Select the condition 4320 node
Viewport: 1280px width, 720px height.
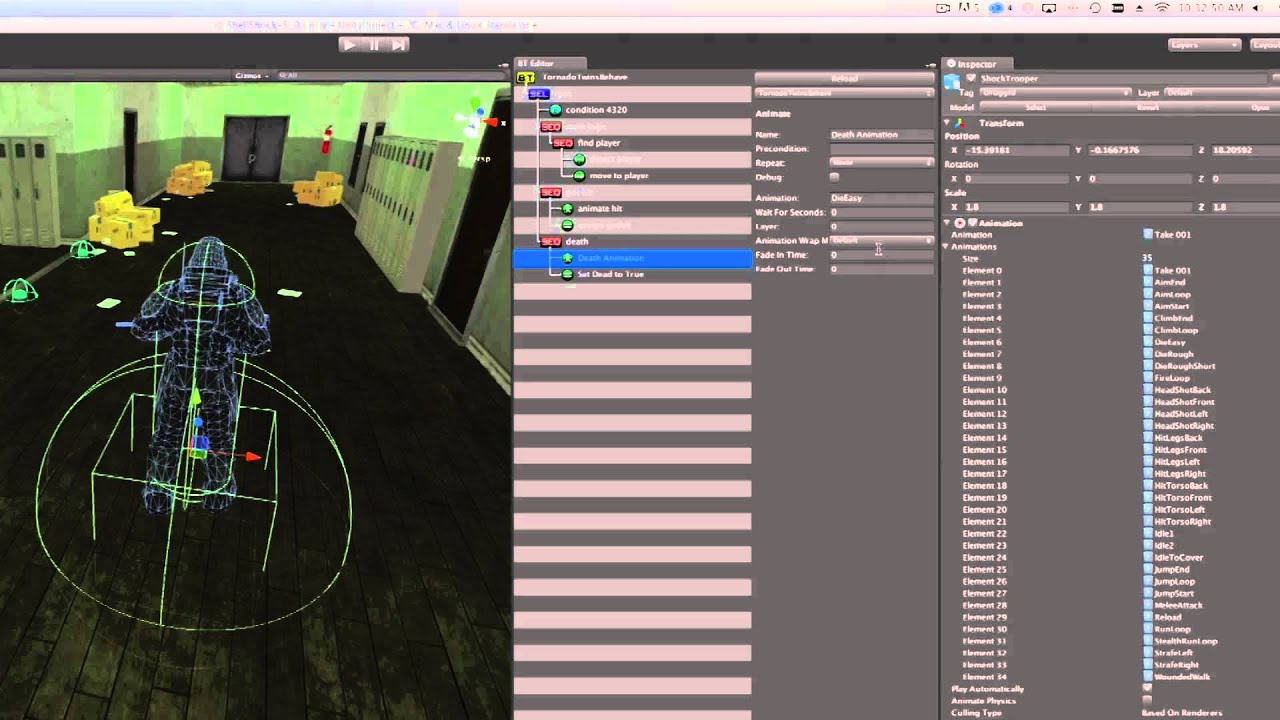(x=596, y=110)
